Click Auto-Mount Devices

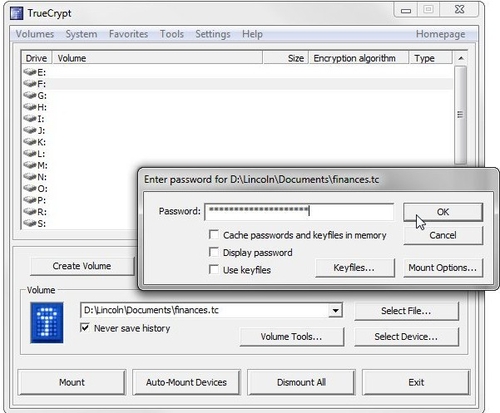pyautogui.click(x=186, y=382)
